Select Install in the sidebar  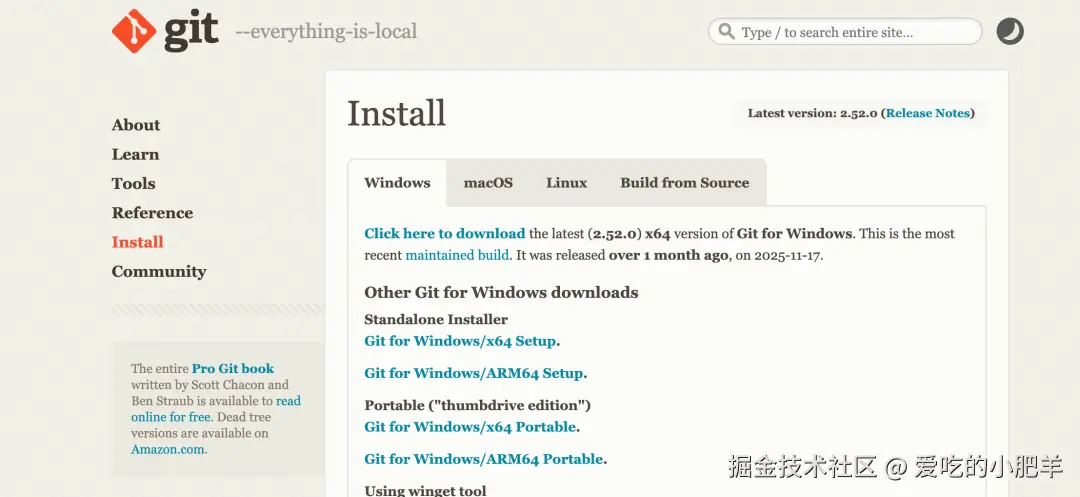[x=138, y=242]
